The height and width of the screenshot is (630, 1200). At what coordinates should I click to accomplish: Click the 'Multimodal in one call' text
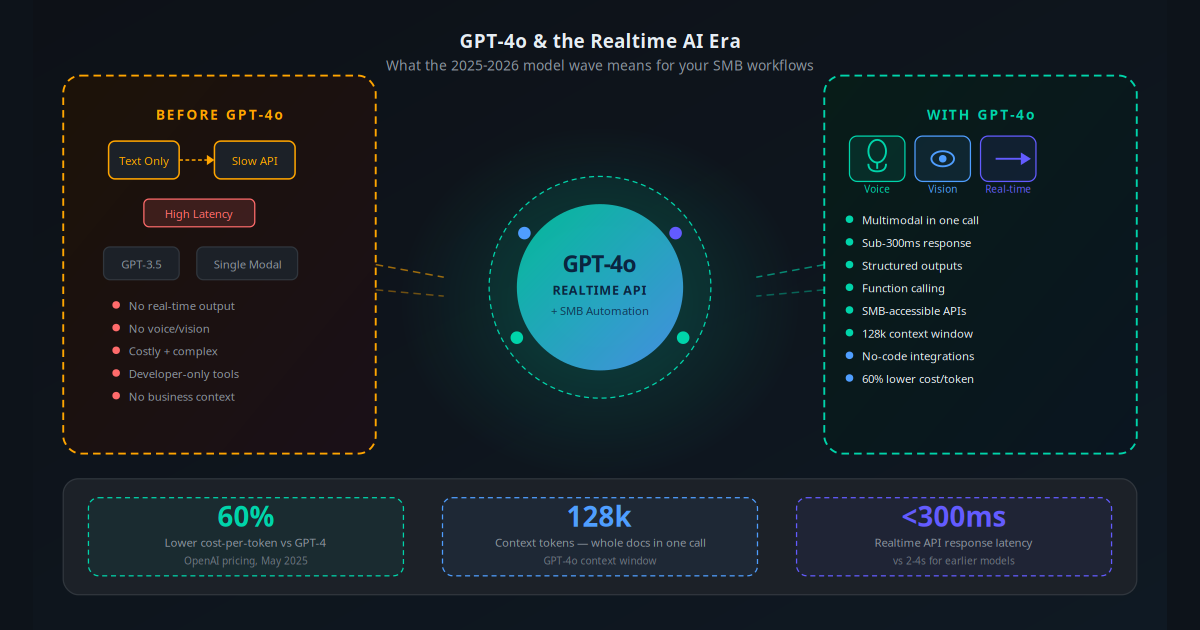[x=919, y=220]
